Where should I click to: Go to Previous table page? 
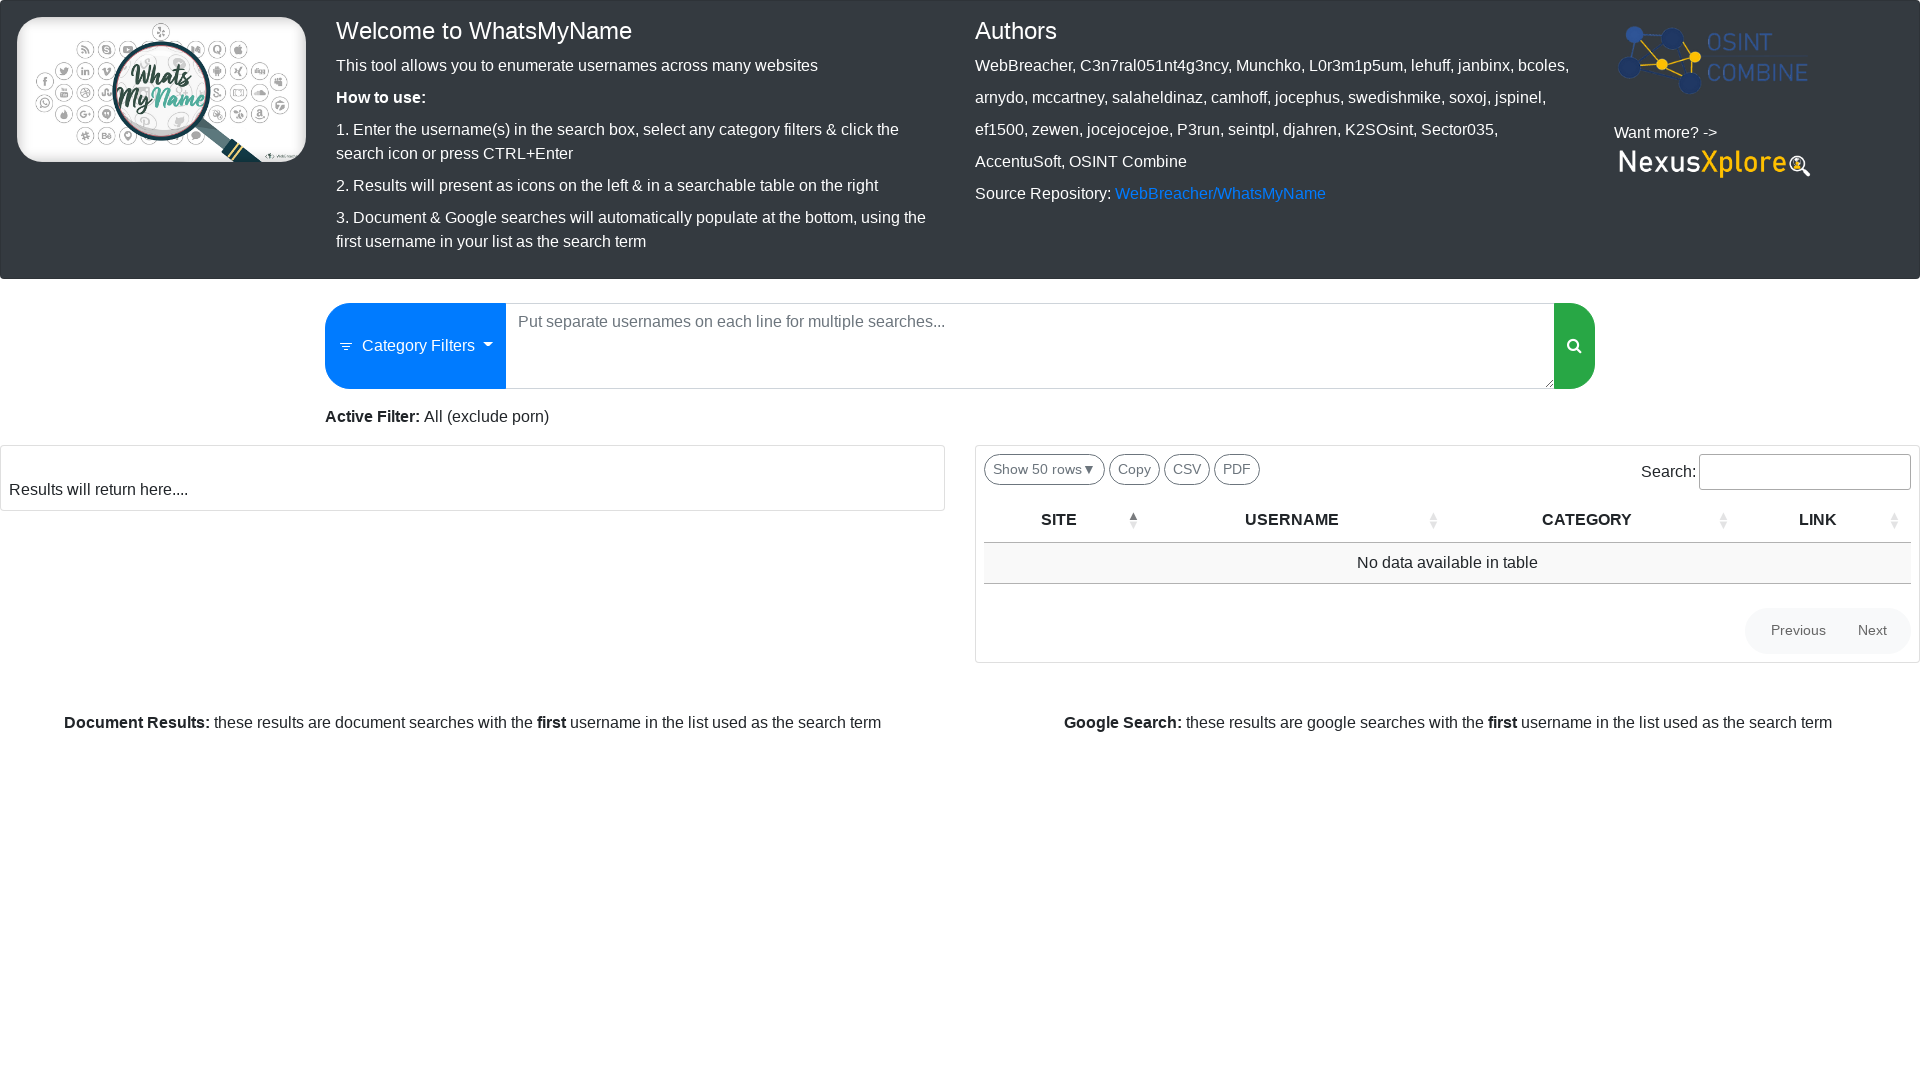coord(1798,631)
